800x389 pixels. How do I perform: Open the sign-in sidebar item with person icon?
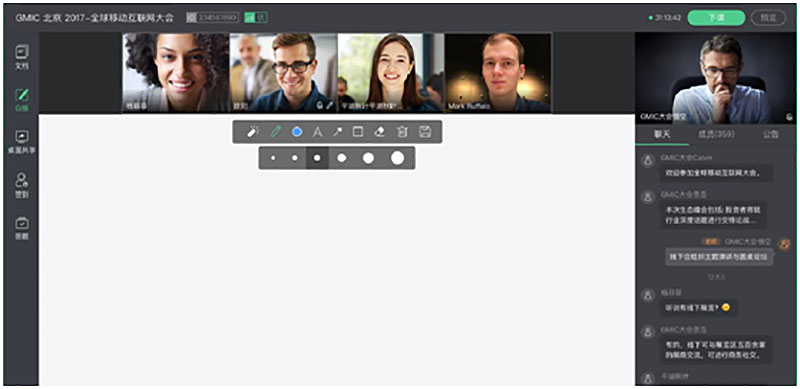click(x=22, y=186)
